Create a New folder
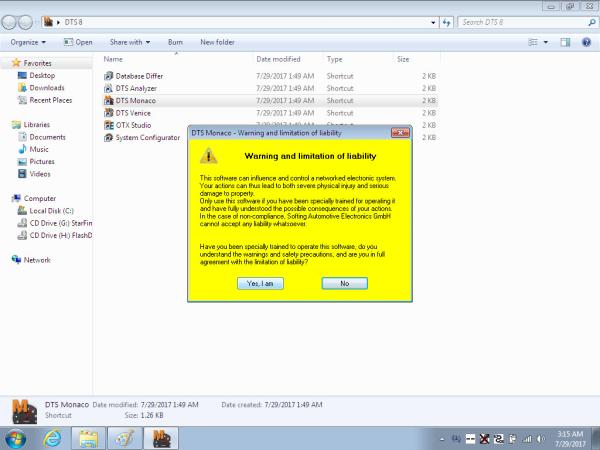This screenshot has width=600, height=450. [217, 42]
